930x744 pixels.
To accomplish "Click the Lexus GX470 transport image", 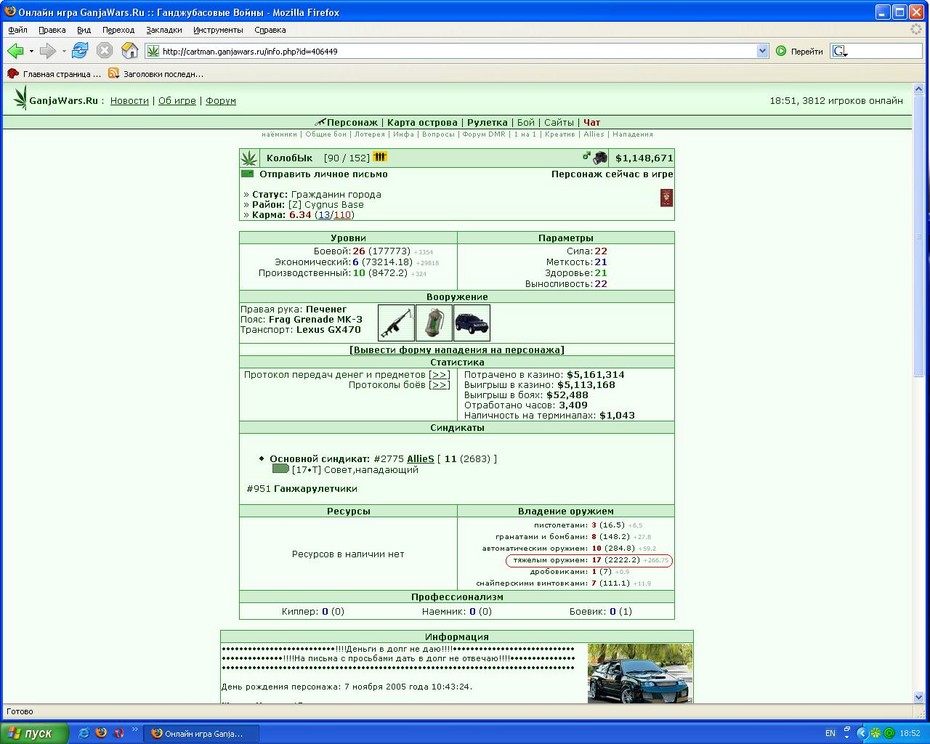I will (472, 323).
